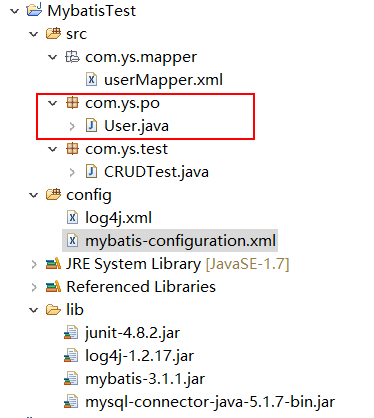Viewport: 374px width, 418px height.
Task: Collapse the MybatisTest project node
Action: 14,11
